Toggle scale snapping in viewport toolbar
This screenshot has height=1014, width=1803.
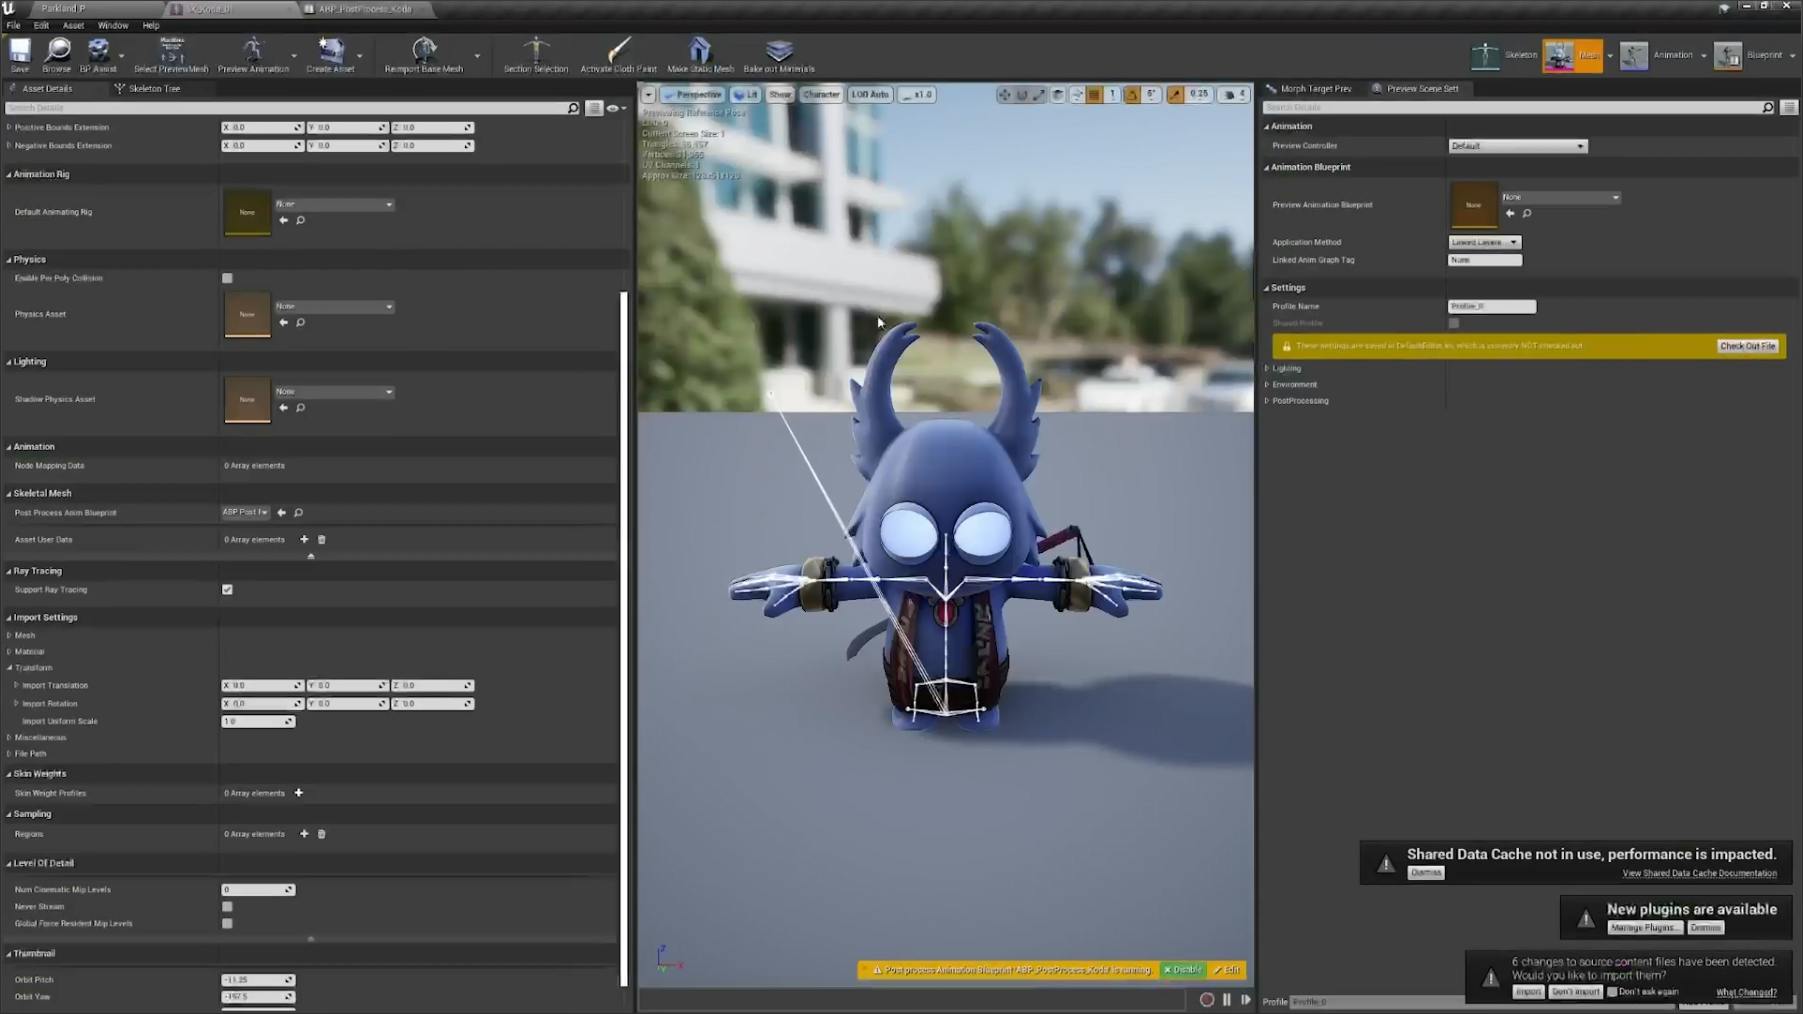click(1175, 94)
